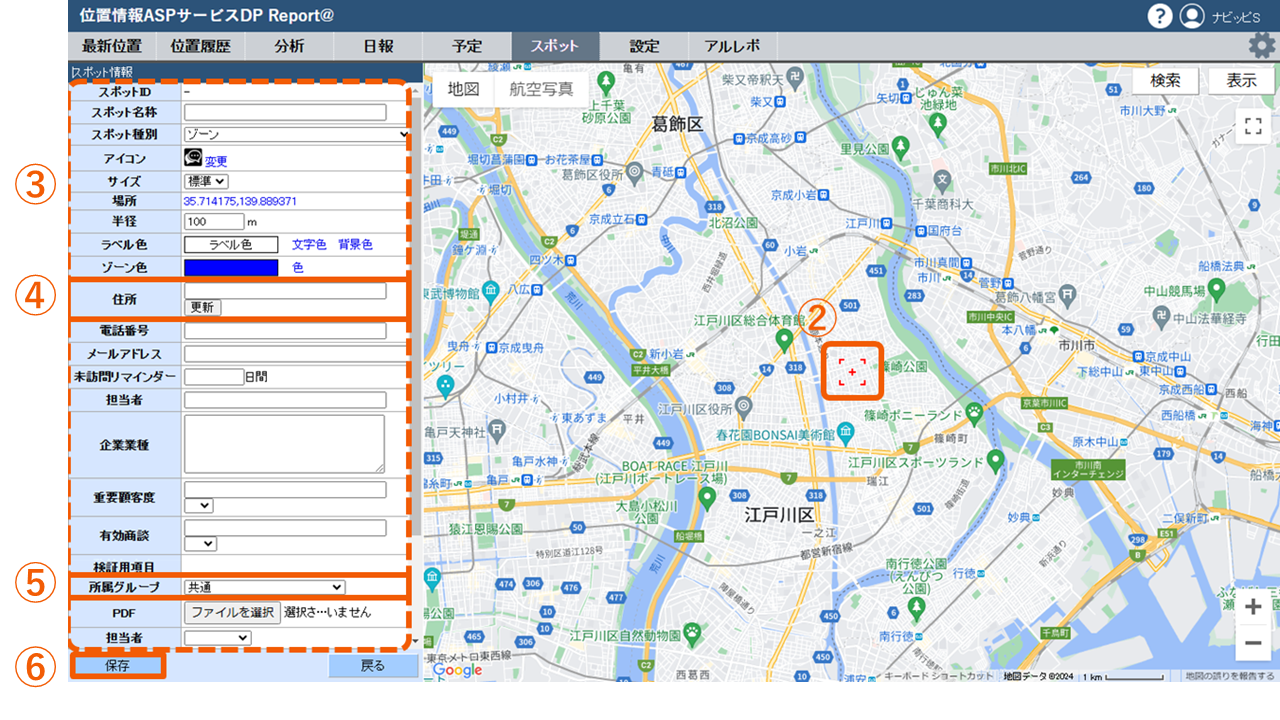
Task: Click the 更新 address button
Action: 203,308
